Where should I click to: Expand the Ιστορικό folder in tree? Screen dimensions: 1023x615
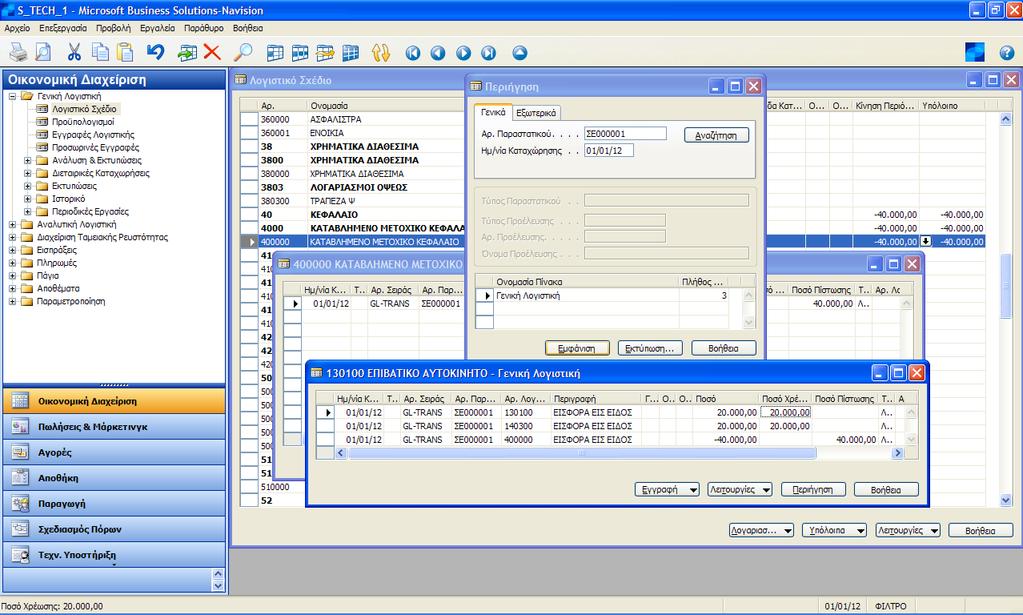pyautogui.click(x=27, y=199)
